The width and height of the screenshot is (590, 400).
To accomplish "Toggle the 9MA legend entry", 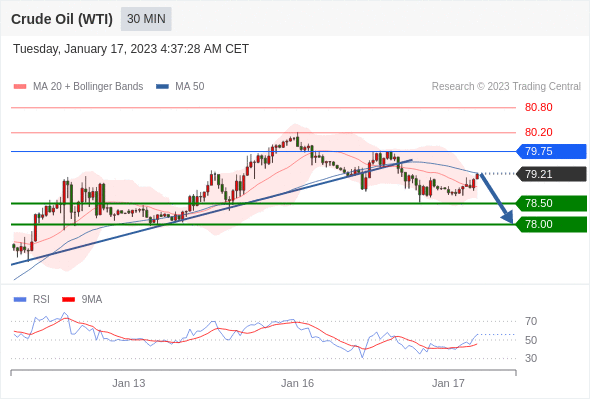I will coord(82,300).
